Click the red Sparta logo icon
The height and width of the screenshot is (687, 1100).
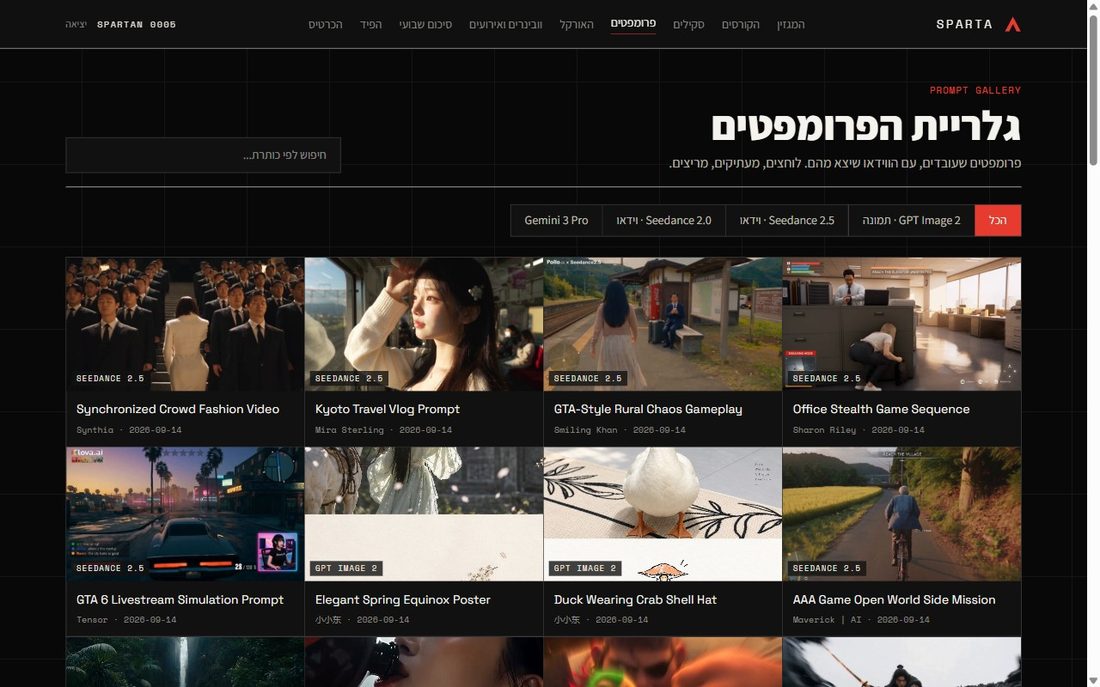pos(1012,25)
